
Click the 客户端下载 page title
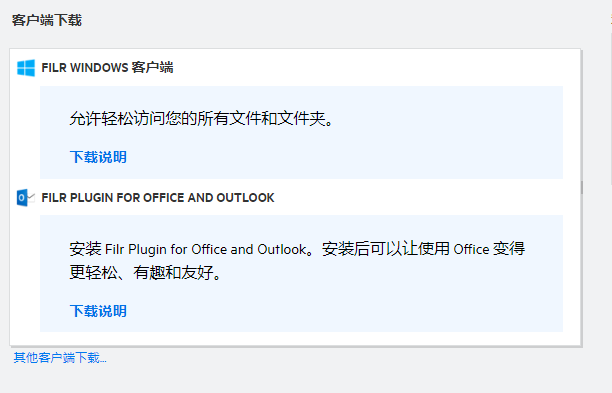[46, 20]
